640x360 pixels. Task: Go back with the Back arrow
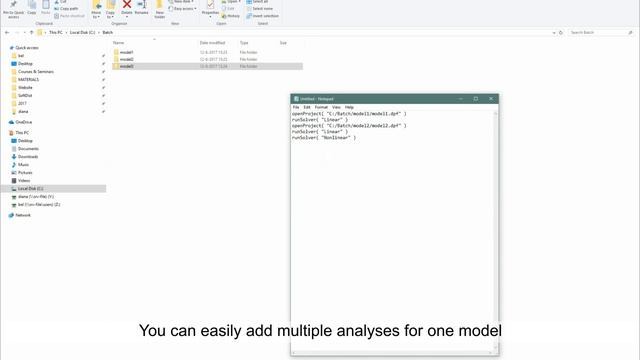click(7, 32)
